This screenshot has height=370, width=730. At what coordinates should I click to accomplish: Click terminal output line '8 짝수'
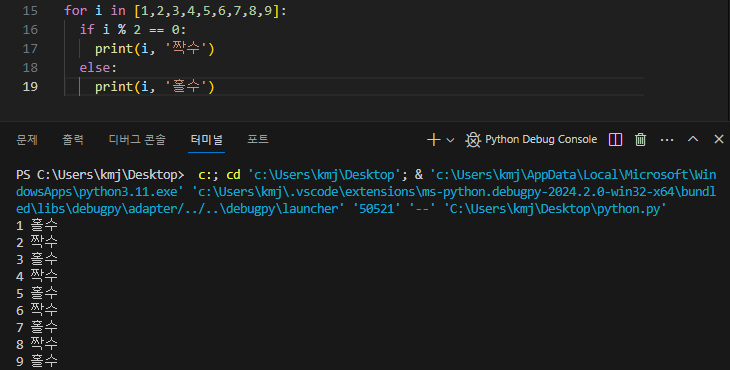(x=37, y=344)
